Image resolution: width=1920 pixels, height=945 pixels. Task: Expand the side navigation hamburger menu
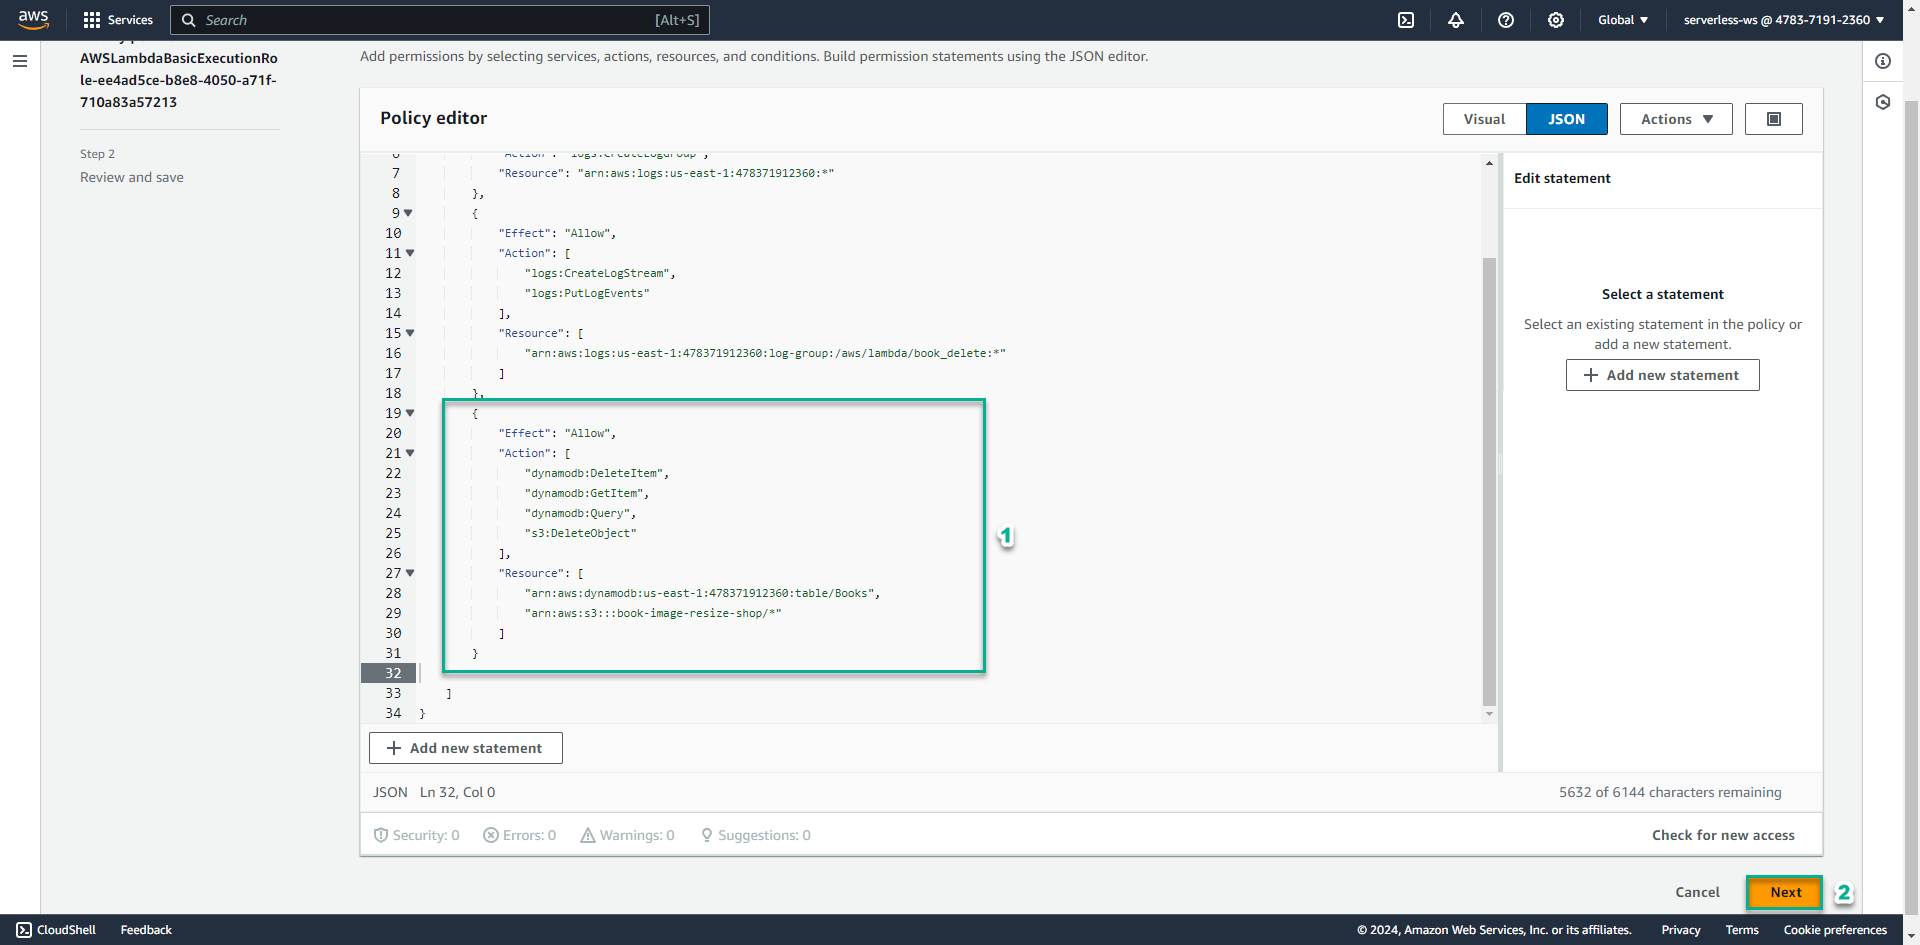tap(20, 61)
